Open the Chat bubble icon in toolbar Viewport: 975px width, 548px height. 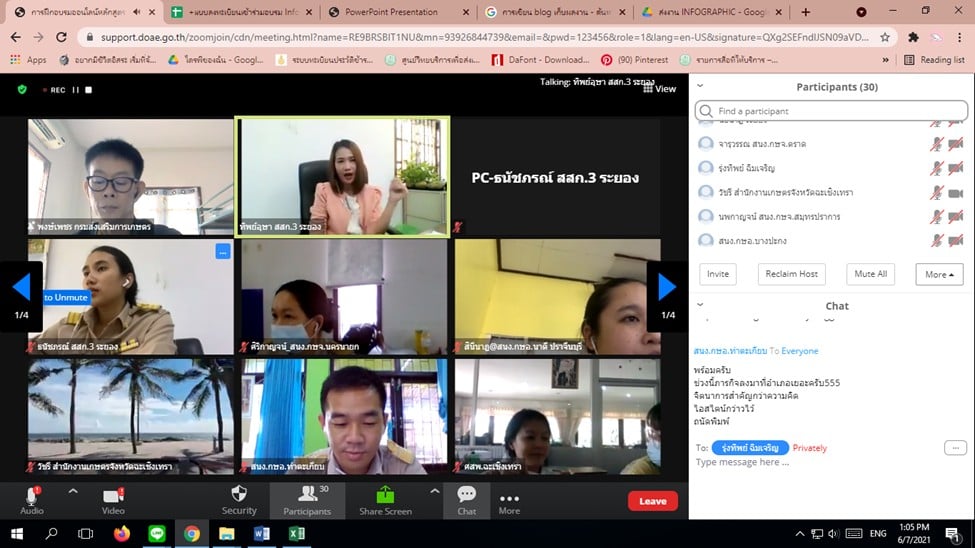(x=467, y=495)
